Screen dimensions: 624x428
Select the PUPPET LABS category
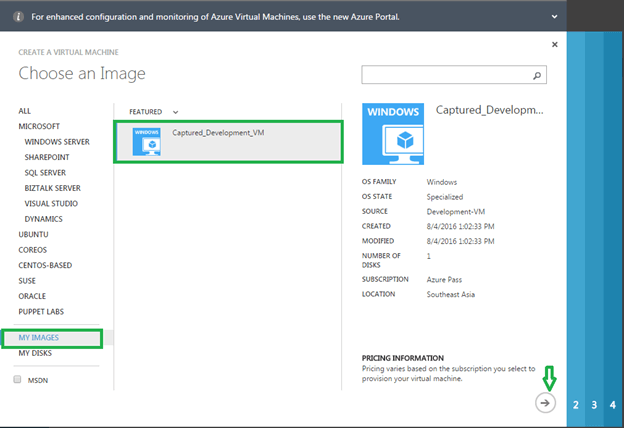tap(41, 312)
